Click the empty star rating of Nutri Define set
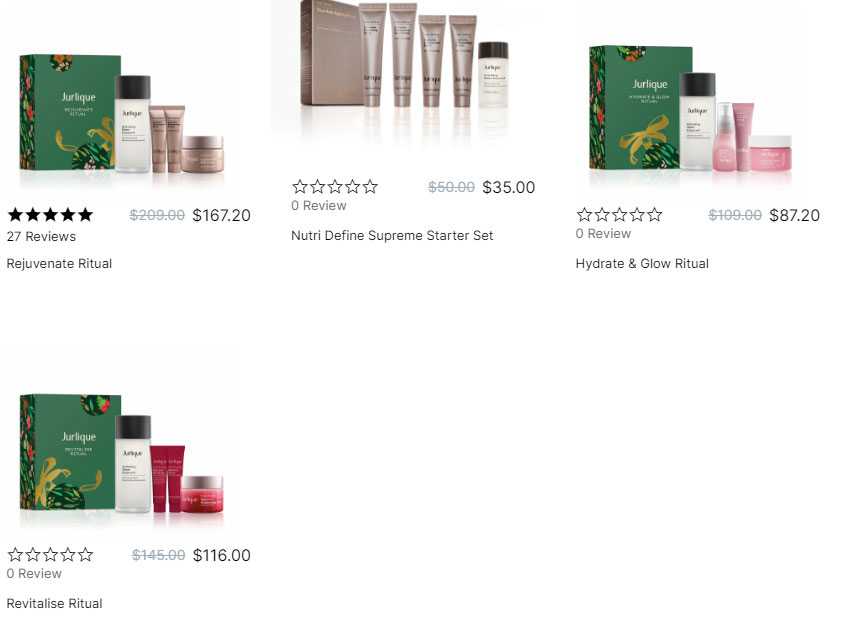 click(x=335, y=187)
